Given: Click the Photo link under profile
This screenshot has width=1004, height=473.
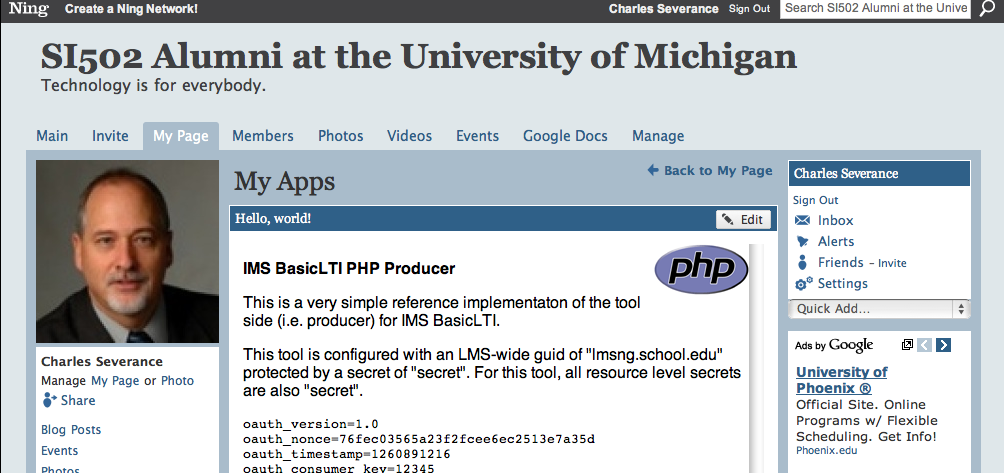Looking at the screenshot, I should (177, 380).
